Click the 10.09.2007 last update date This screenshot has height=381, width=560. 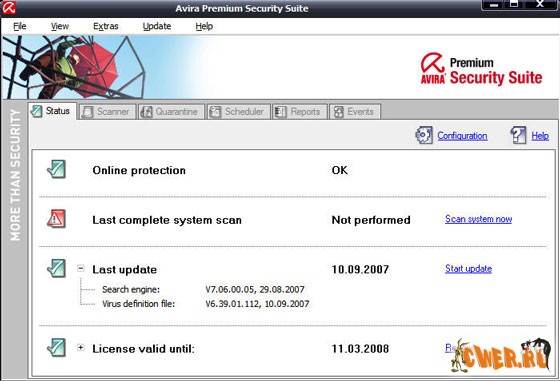[x=360, y=270]
